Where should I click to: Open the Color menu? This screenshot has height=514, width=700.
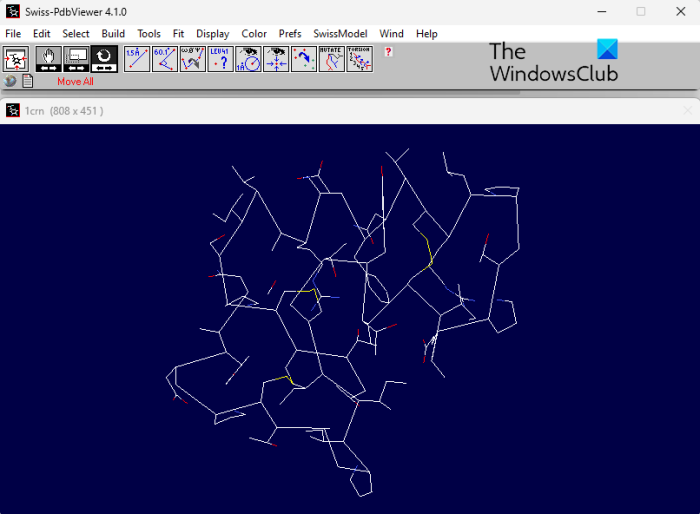[254, 33]
